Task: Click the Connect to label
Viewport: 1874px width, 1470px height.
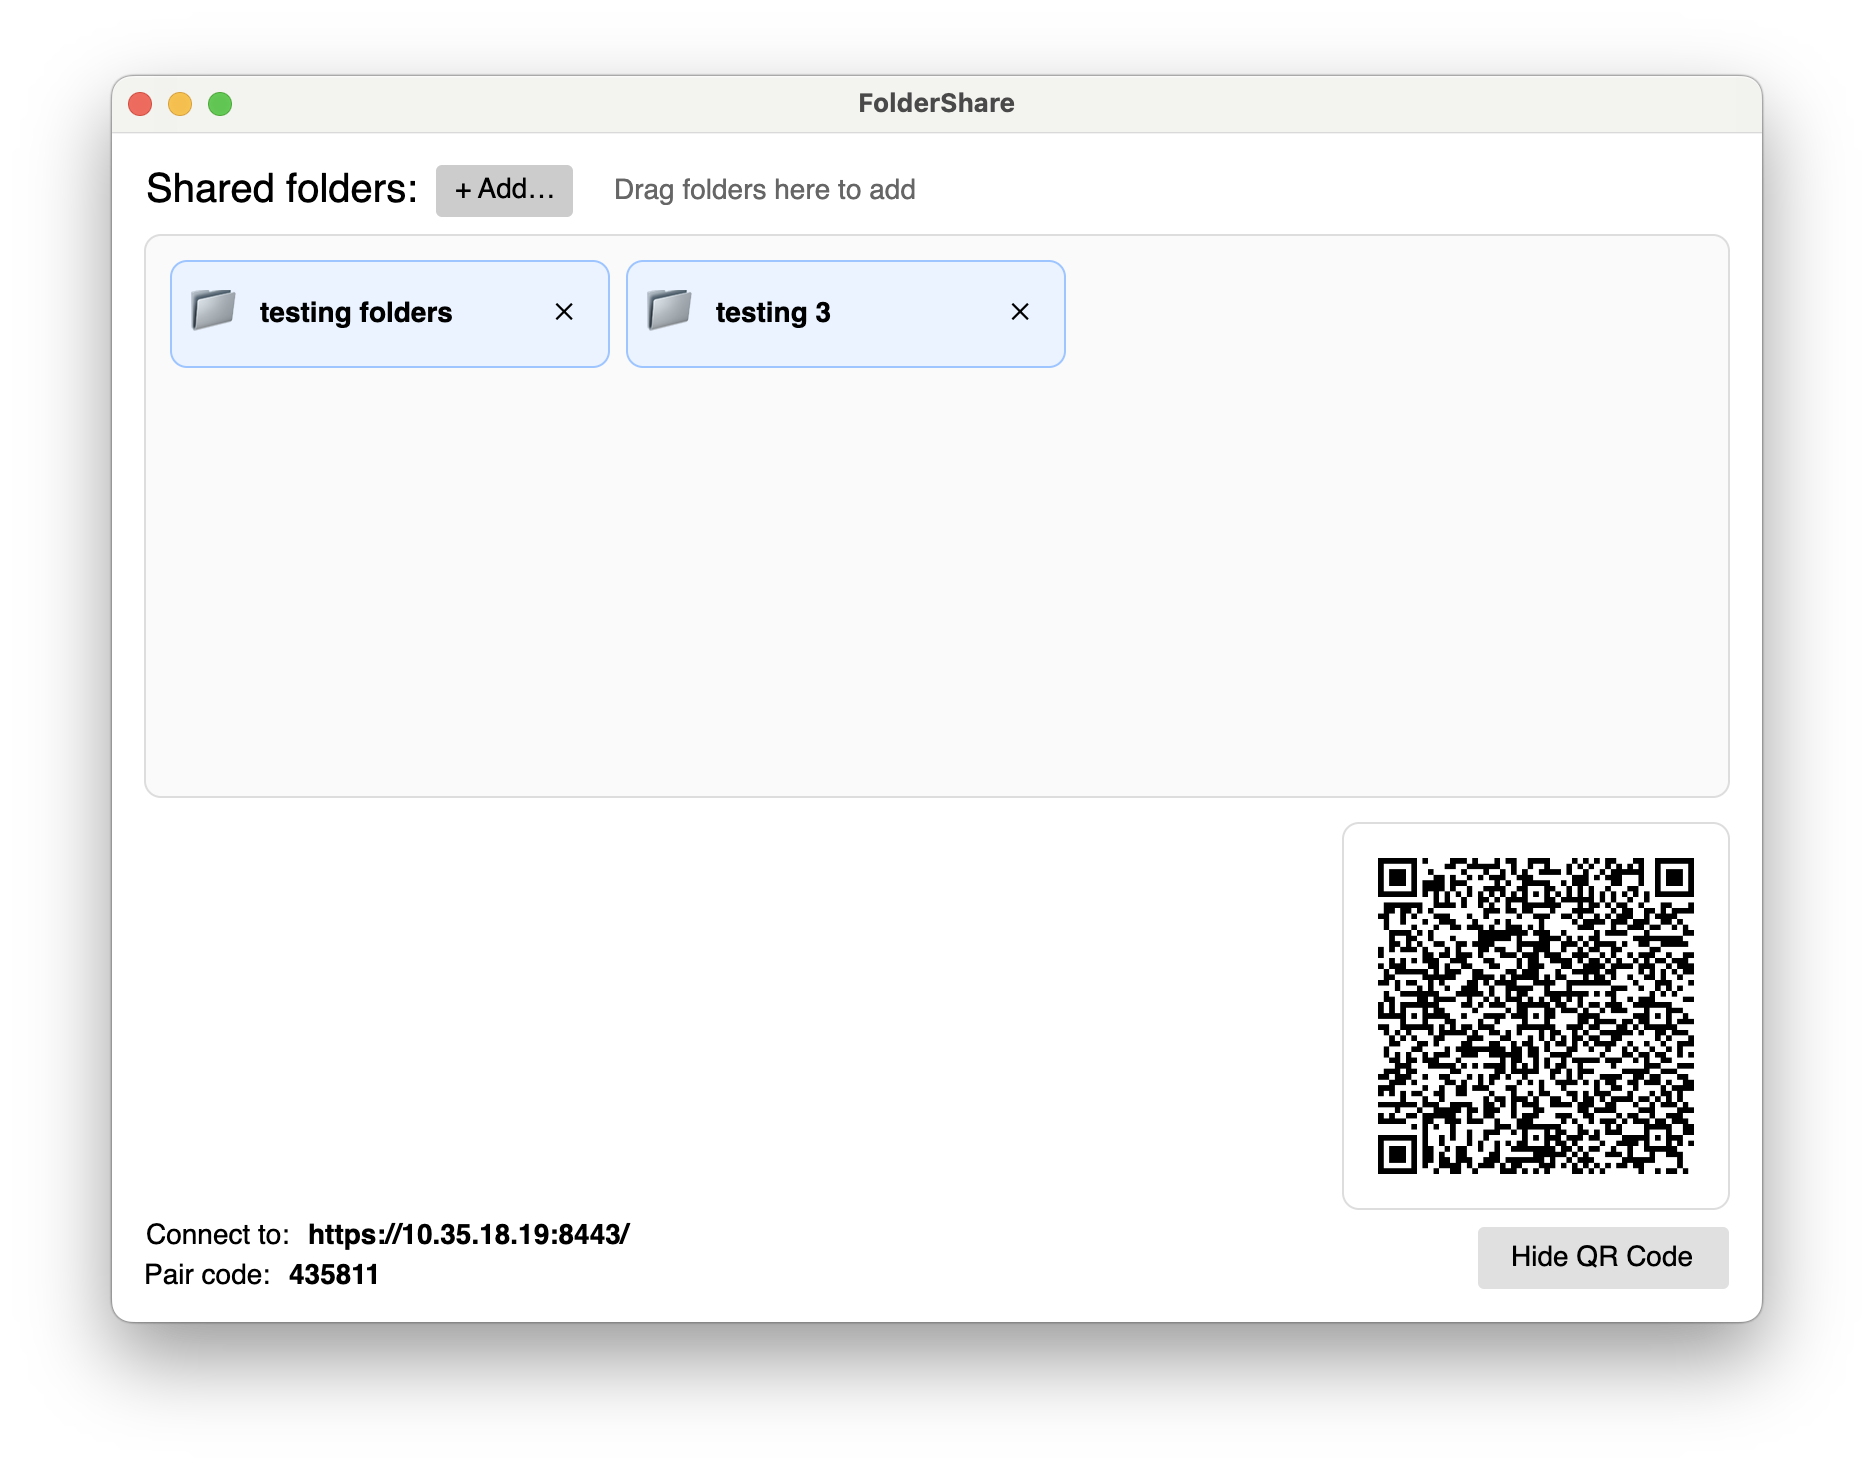Action: [217, 1234]
